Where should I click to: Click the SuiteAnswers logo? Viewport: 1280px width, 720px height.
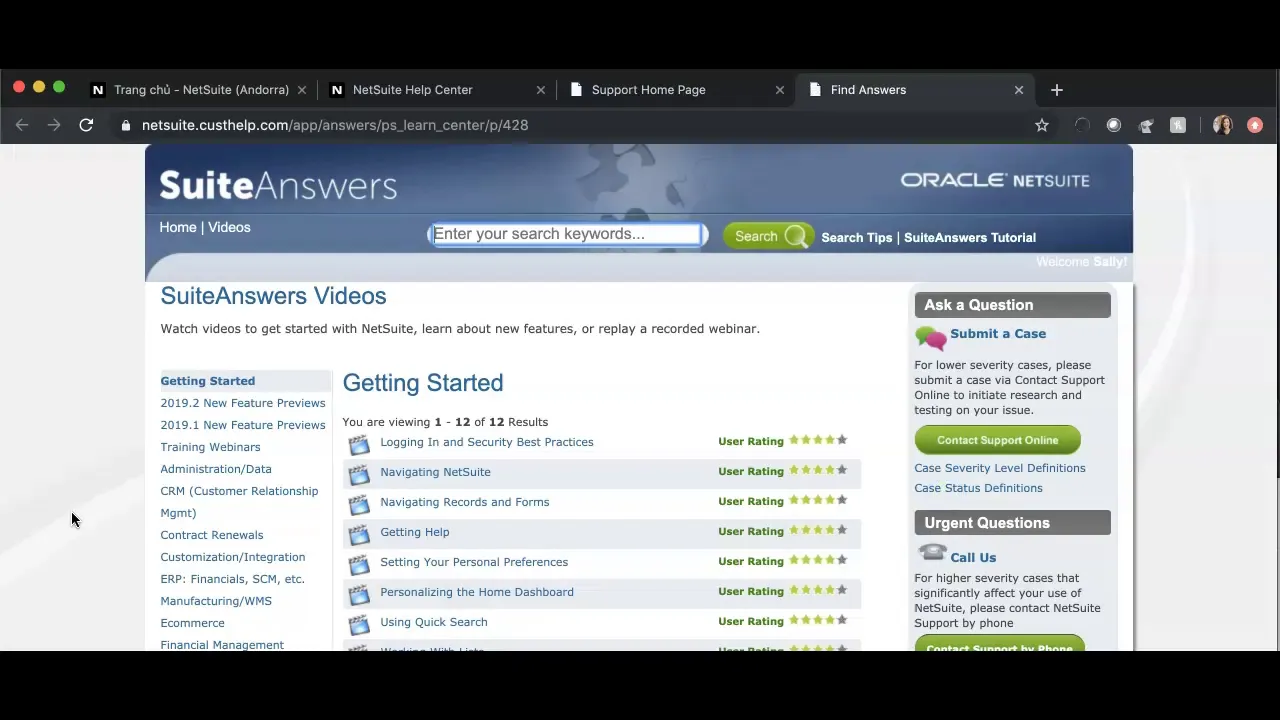(x=278, y=185)
